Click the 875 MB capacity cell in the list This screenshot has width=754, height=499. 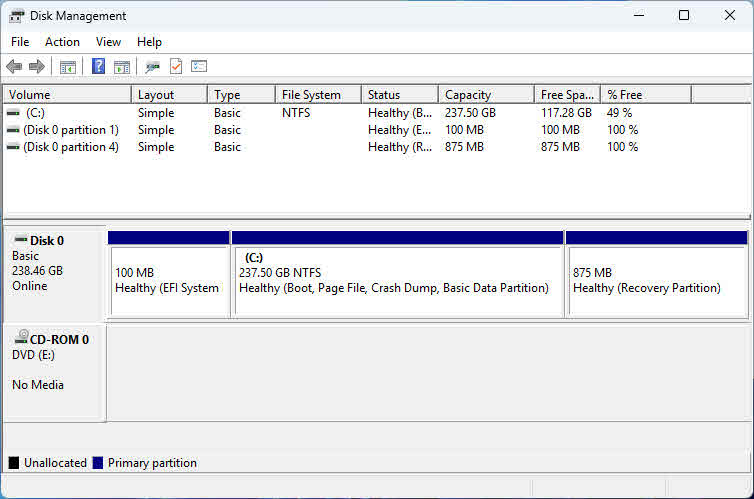coord(464,147)
